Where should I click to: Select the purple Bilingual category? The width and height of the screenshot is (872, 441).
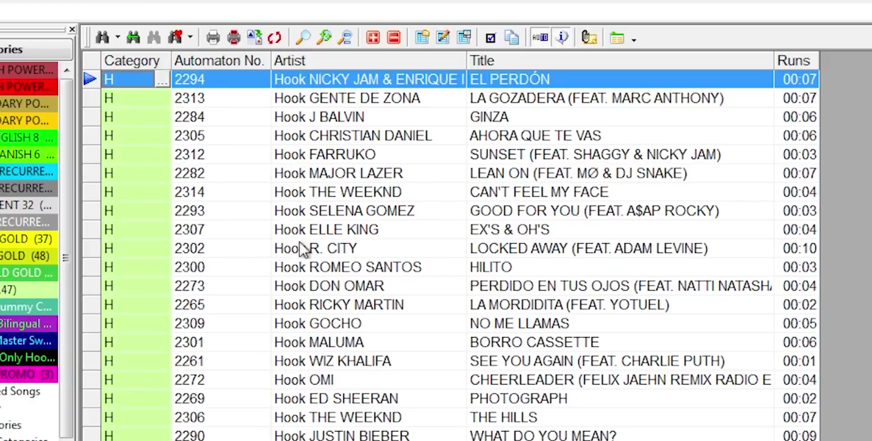[29, 324]
